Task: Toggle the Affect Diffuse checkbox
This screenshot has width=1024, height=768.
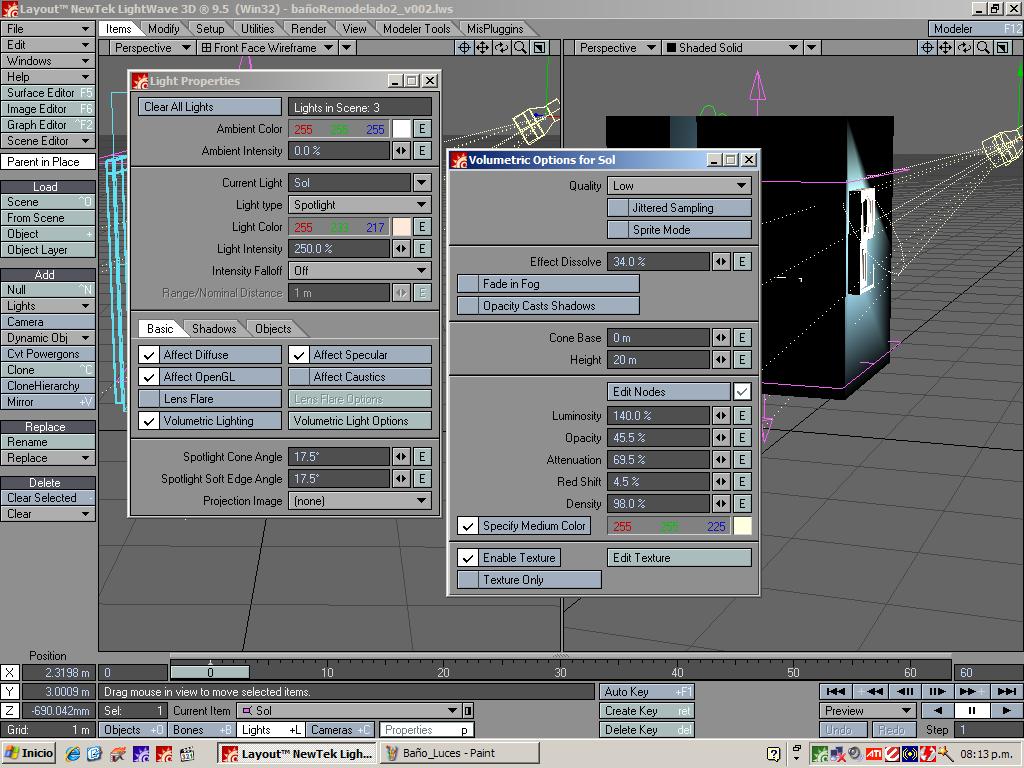Action: coord(149,355)
